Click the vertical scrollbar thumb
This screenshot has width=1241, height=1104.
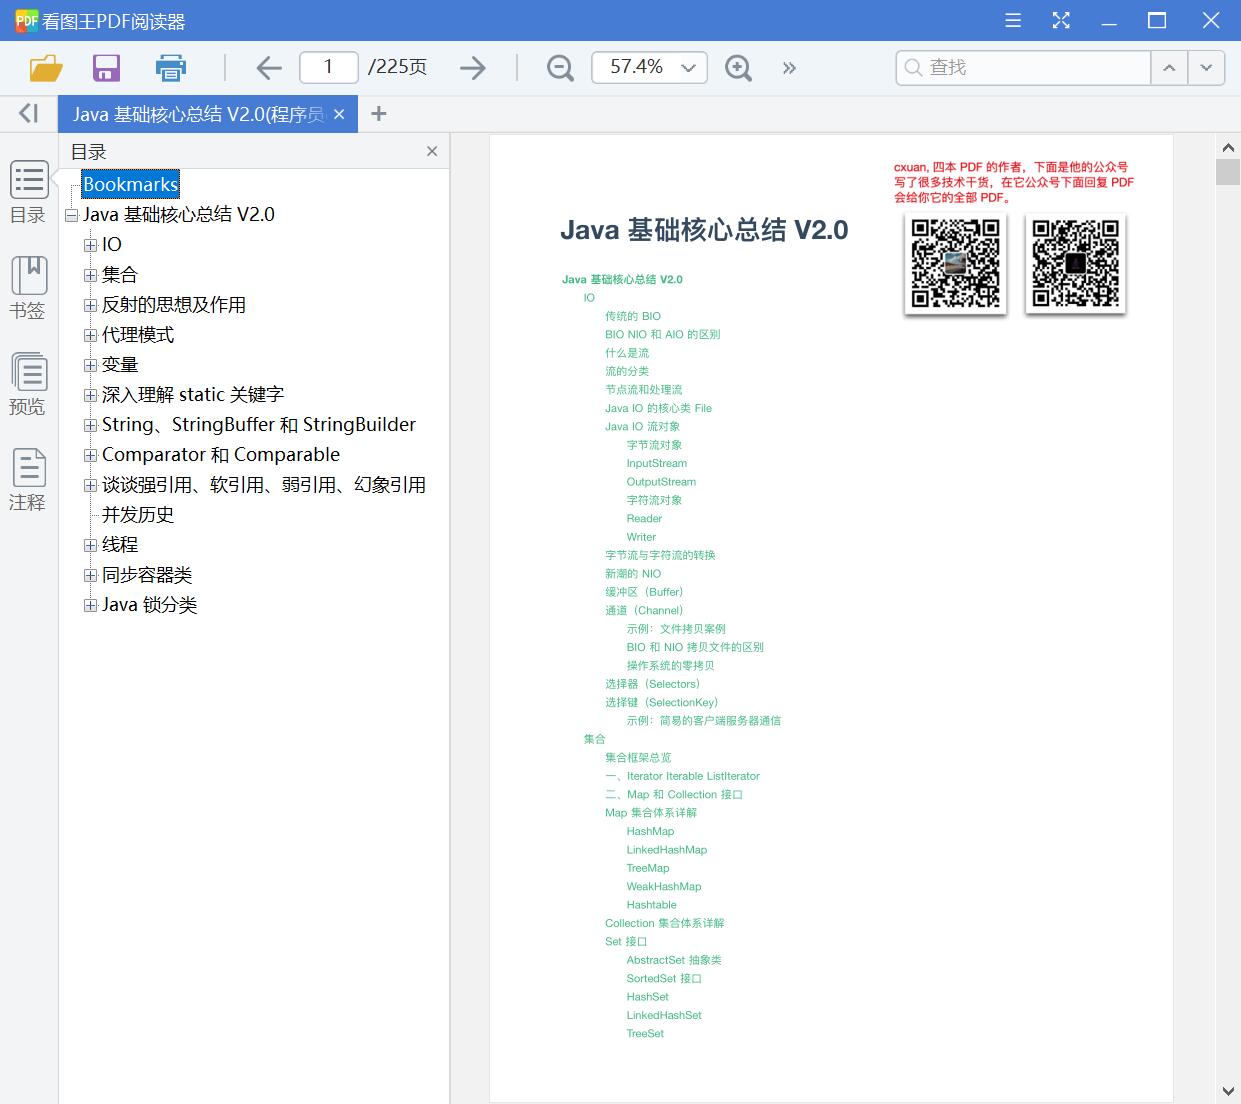(x=1228, y=171)
